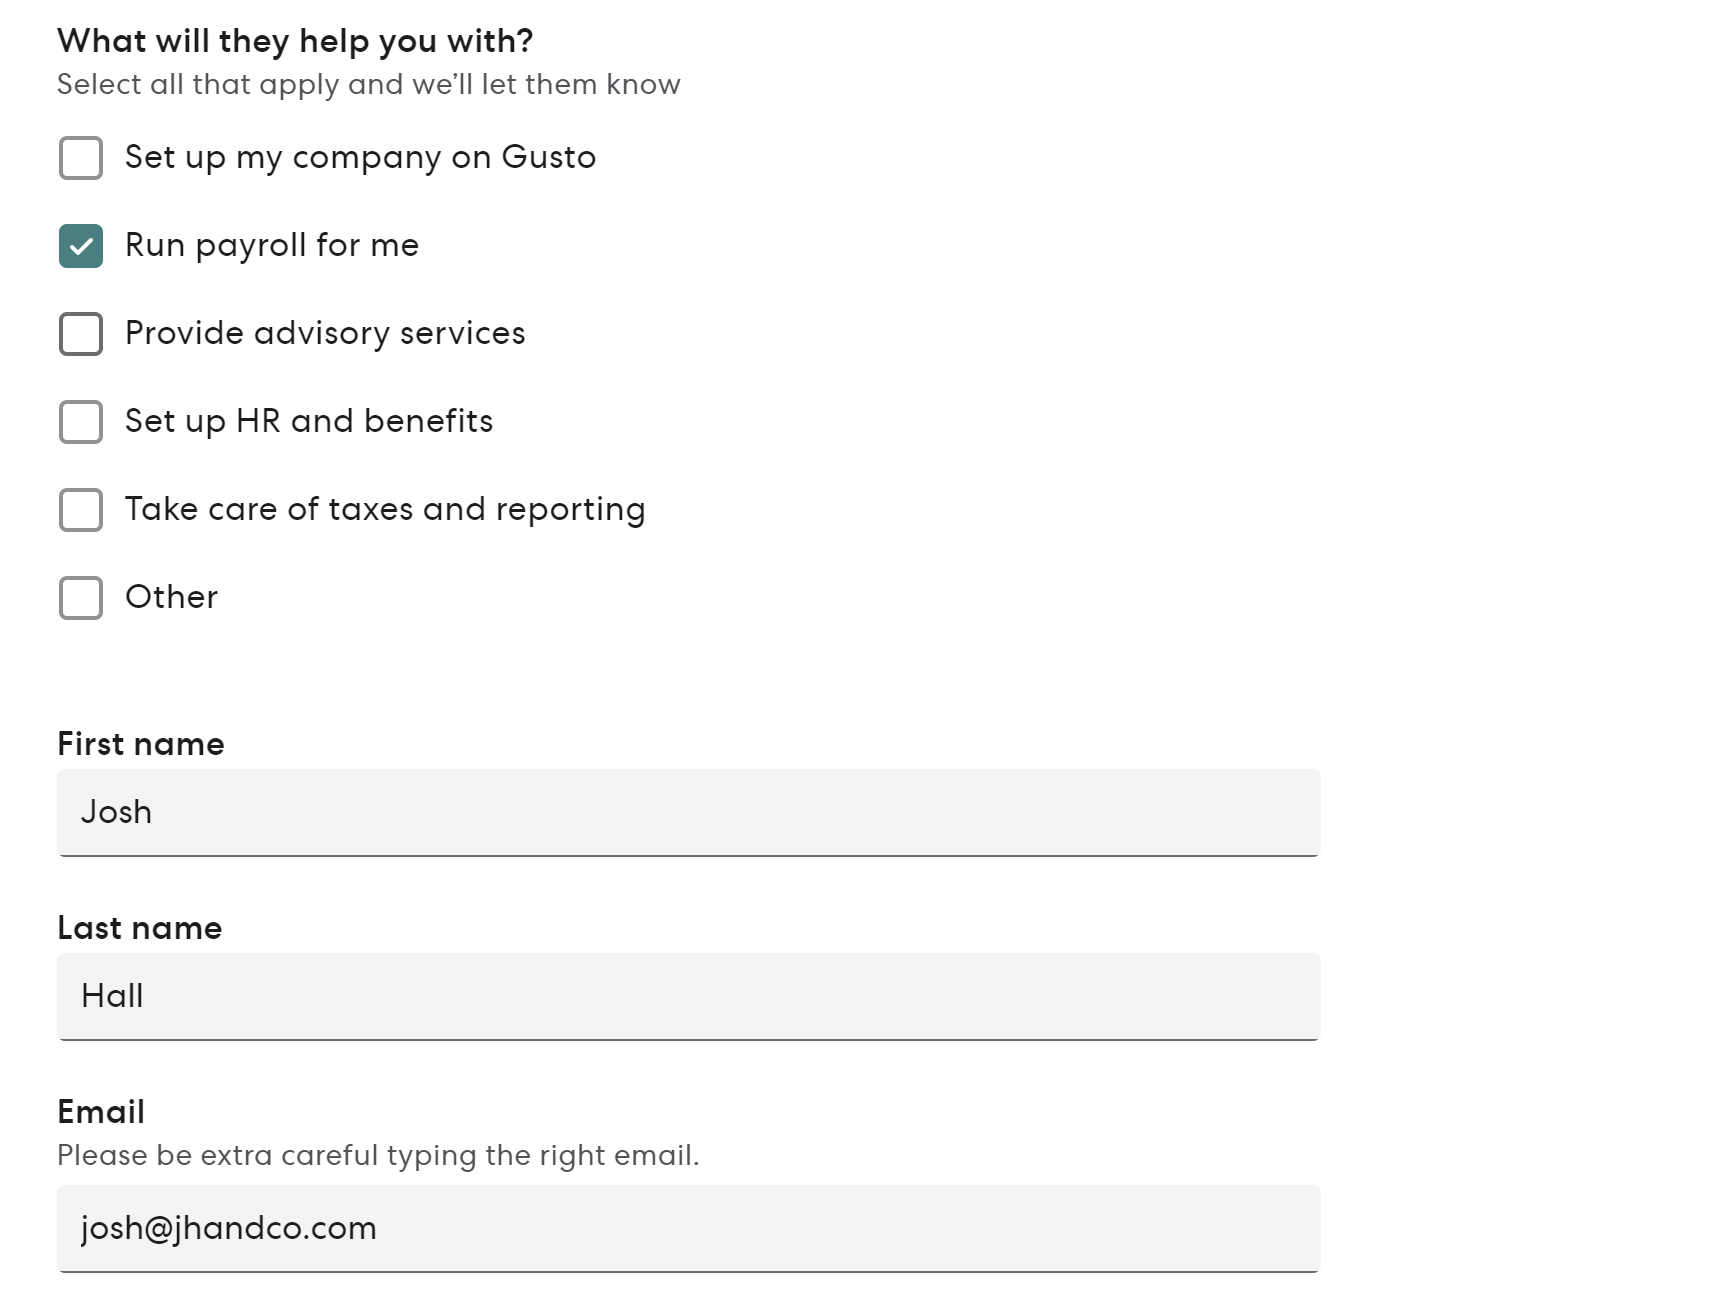The width and height of the screenshot is (1710, 1296).
Task: Click the "Provide advisory services" label
Action: click(325, 334)
